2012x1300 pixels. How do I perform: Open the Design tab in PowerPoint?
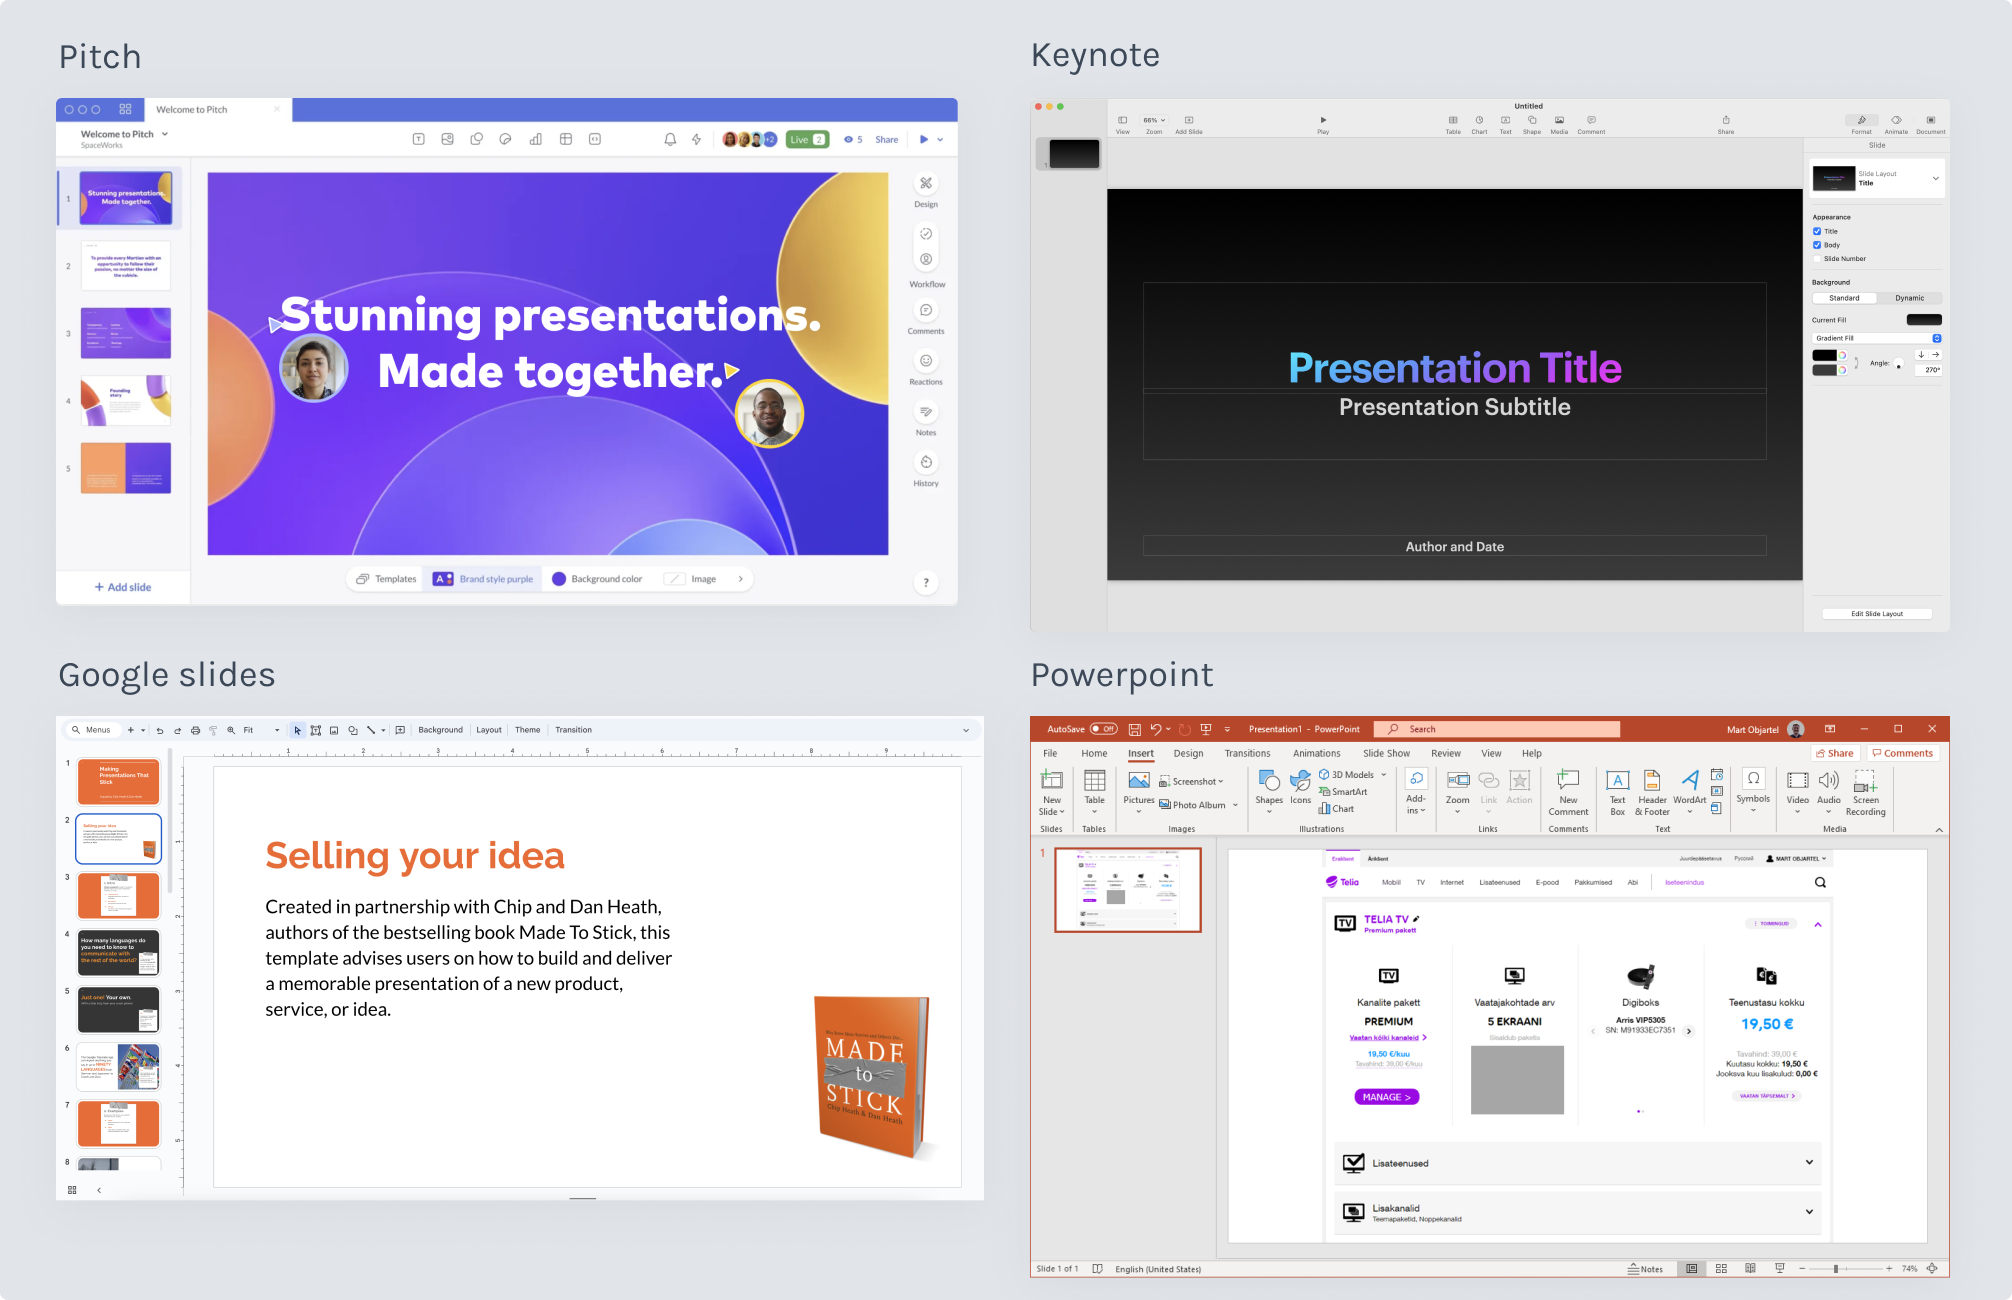pyautogui.click(x=1188, y=753)
